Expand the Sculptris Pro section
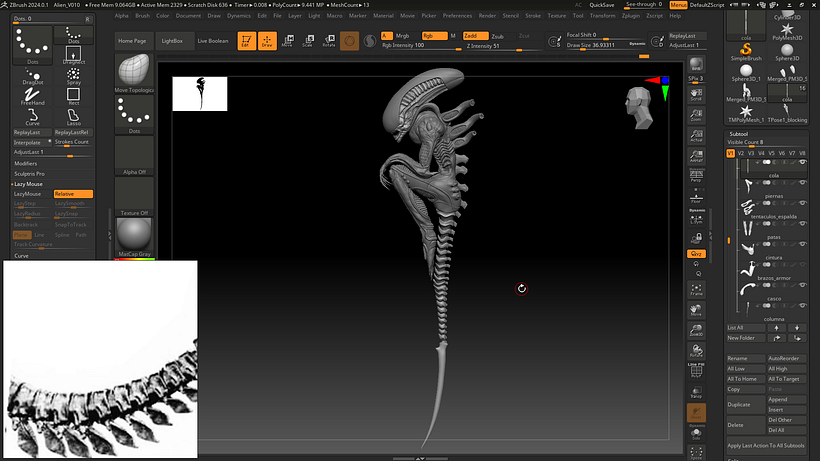The width and height of the screenshot is (820, 461). (x=29, y=174)
